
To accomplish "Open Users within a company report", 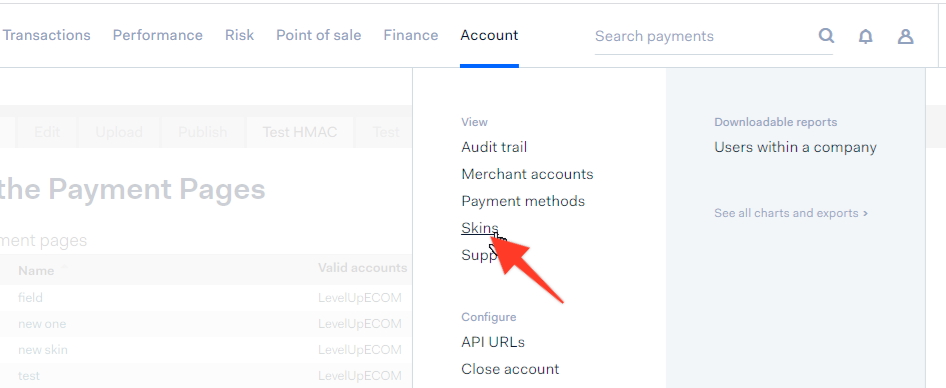I will click(795, 147).
